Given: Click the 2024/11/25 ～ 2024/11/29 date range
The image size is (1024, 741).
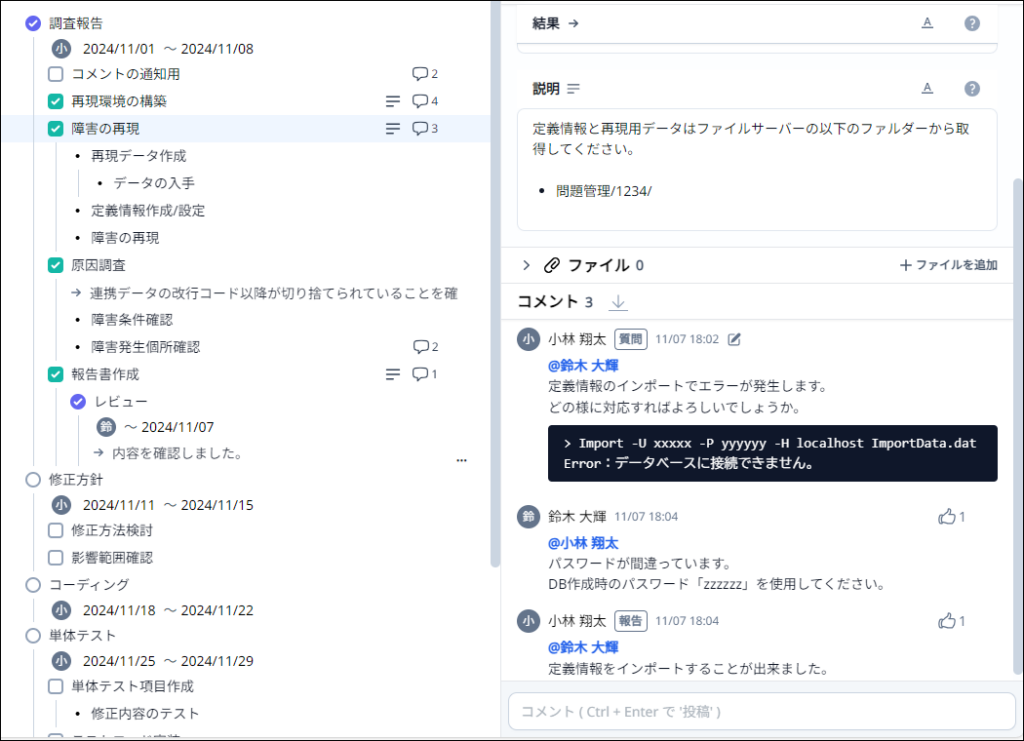Looking at the screenshot, I should 168,661.
